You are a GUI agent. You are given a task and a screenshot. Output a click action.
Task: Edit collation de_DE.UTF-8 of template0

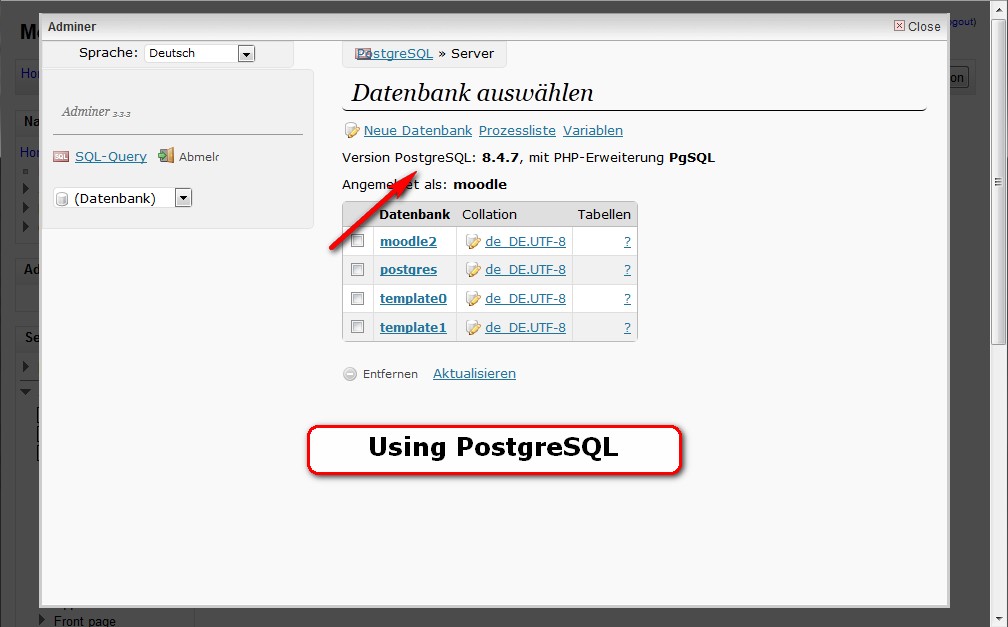coord(525,298)
